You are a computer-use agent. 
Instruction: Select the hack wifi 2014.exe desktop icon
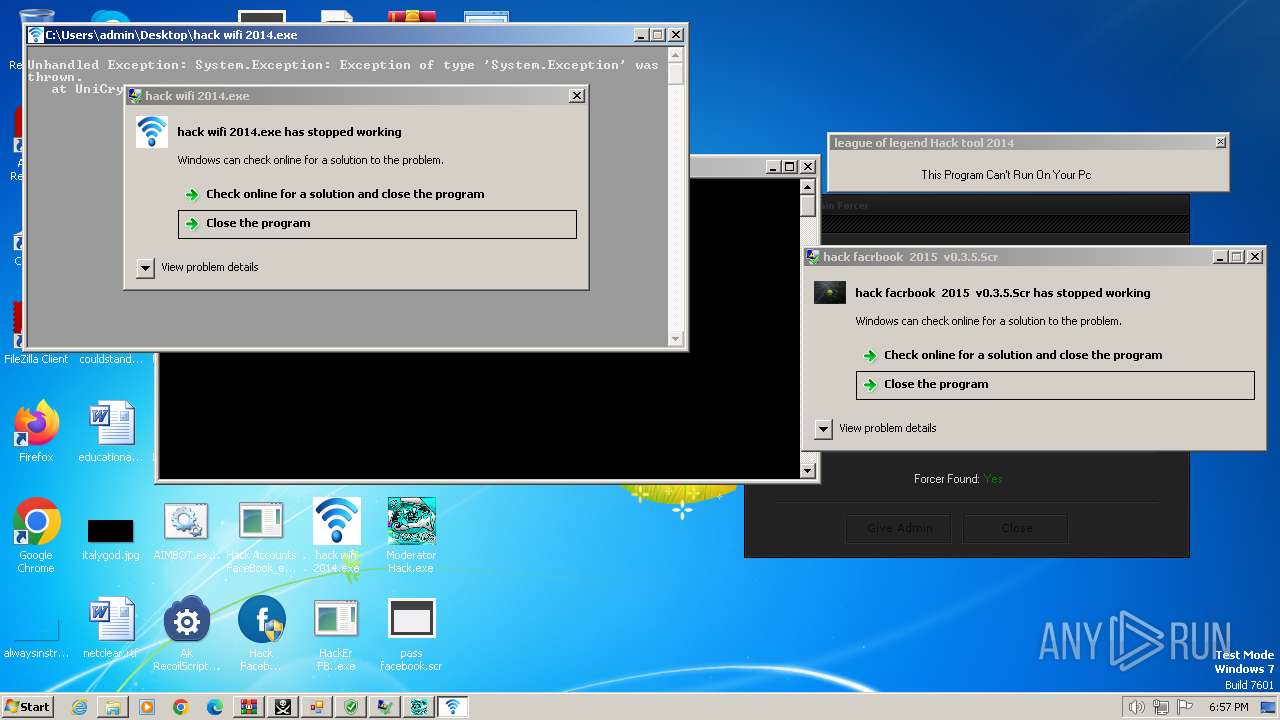pos(336,536)
